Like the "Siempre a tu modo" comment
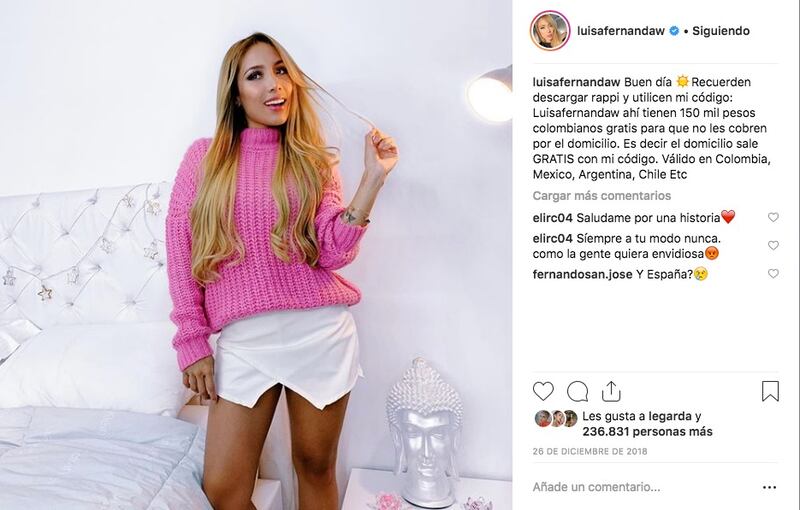This screenshot has width=800, height=510. pos(773,245)
